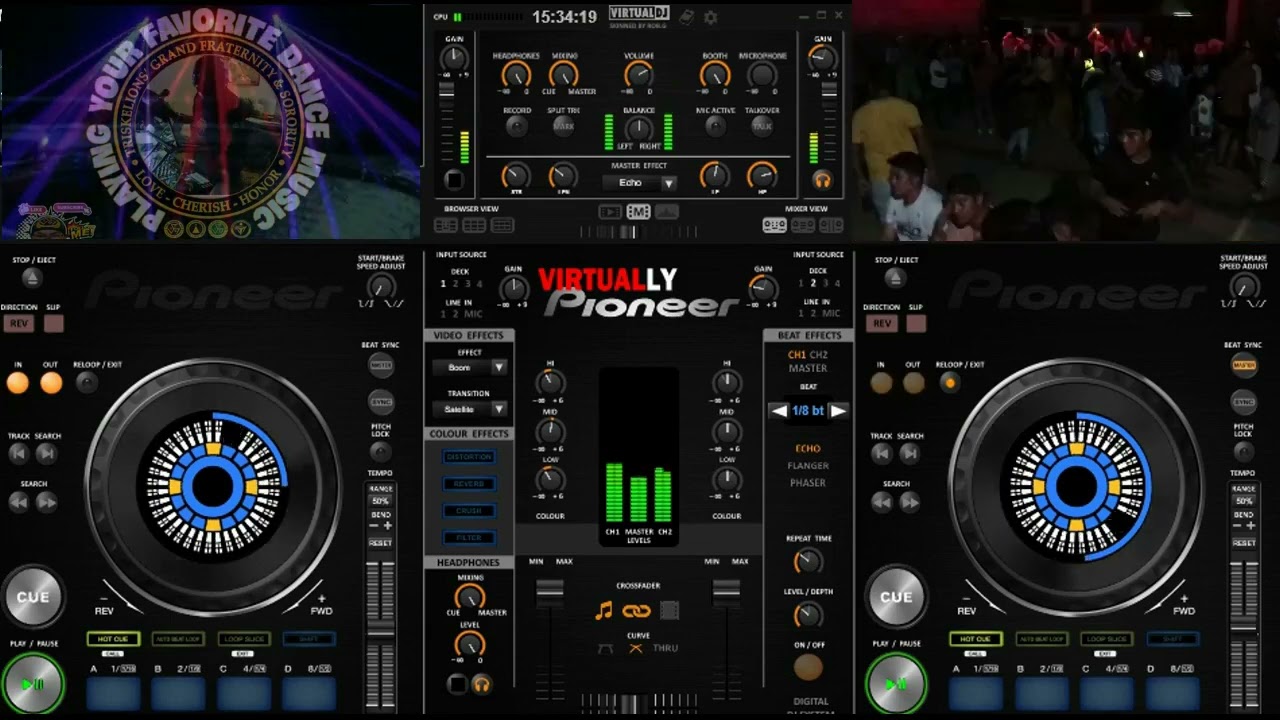Screen dimensions: 1280x720
Task: Select deck 1 as left input source
Action: pos(443,284)
